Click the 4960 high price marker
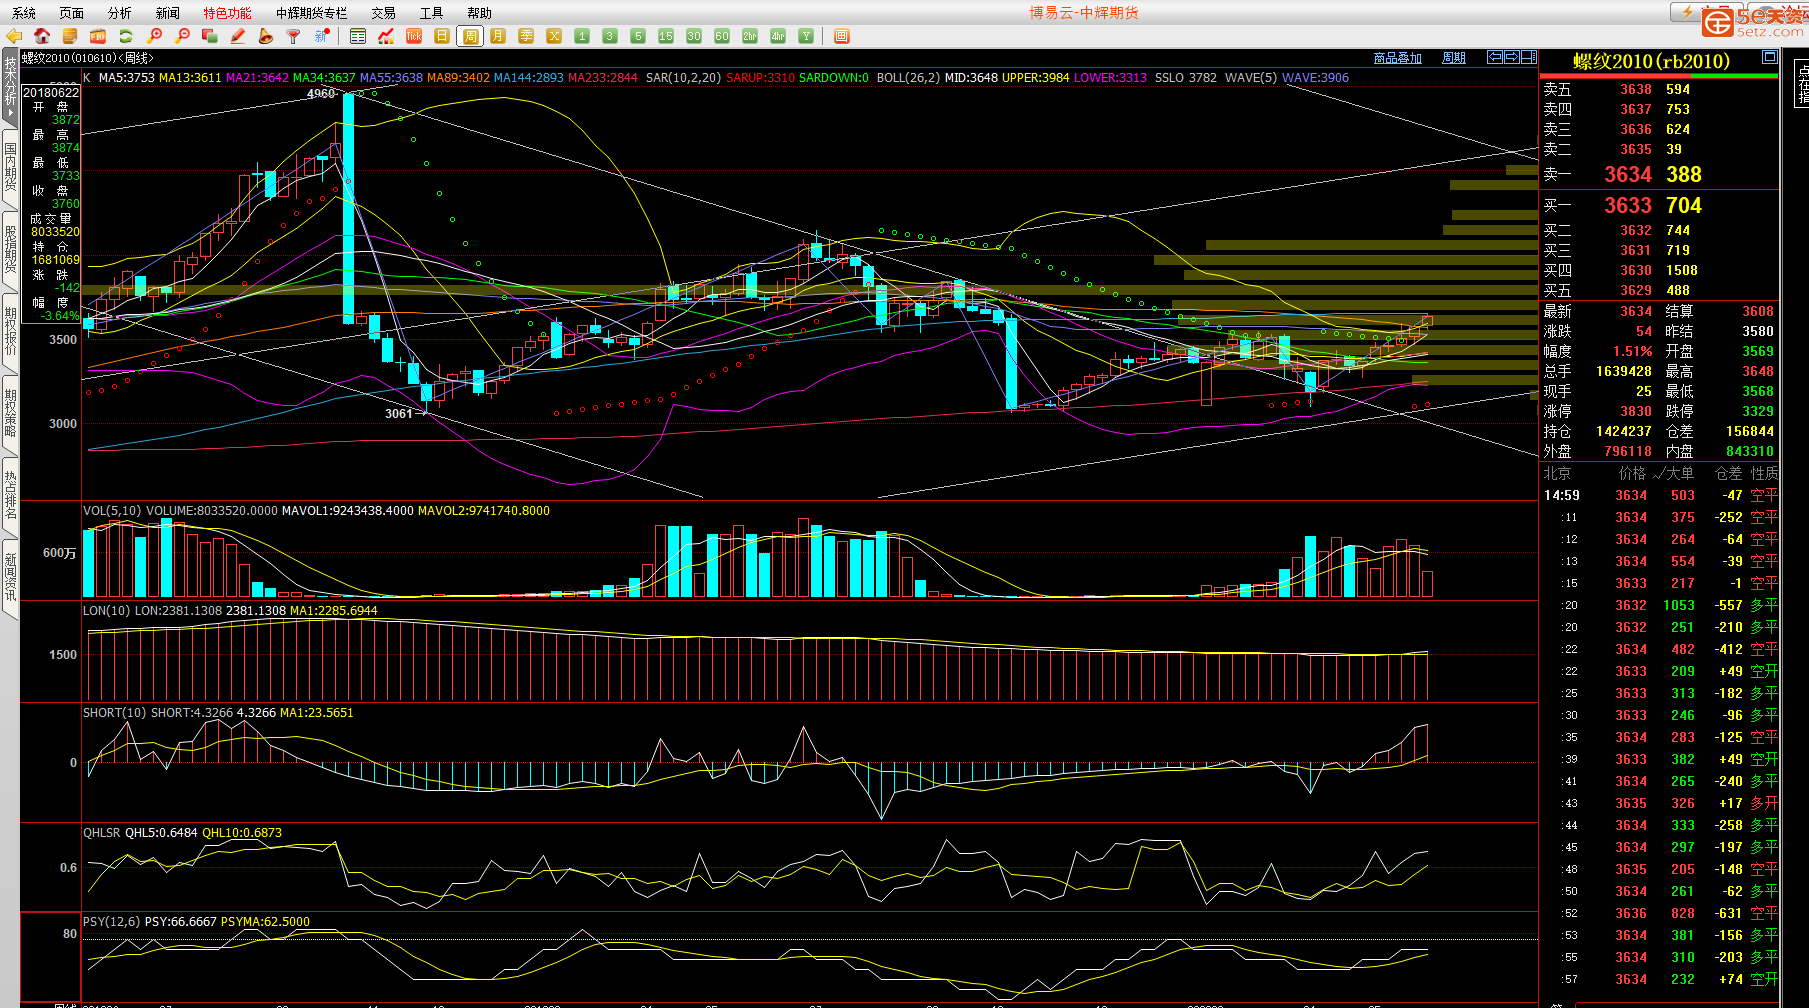This screenshot has height=1008, width=1809. click(321, 93)
